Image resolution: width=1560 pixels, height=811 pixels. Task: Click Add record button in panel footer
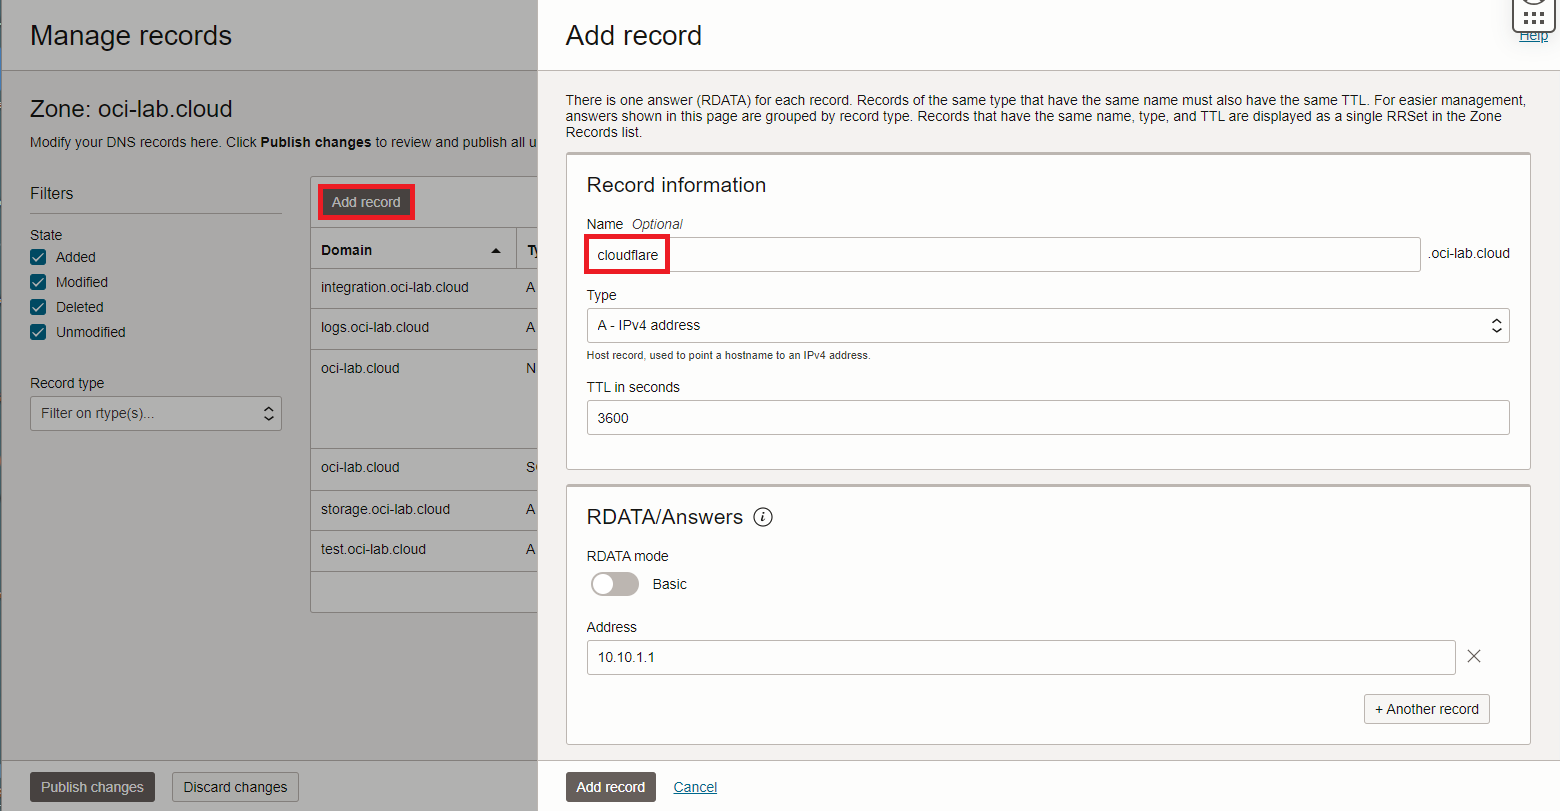610,787
